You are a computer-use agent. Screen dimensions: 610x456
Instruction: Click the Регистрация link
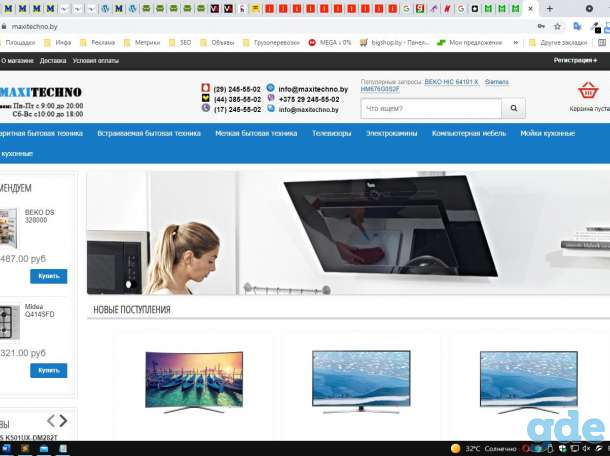[x=575, y=60]
